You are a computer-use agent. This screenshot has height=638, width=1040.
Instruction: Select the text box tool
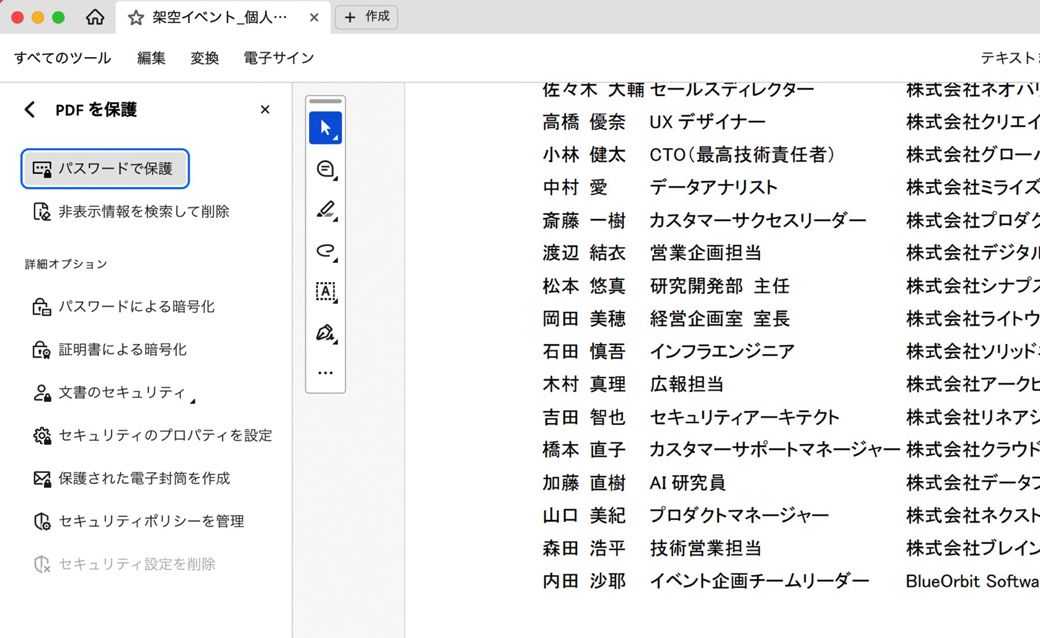click(325, 291)
